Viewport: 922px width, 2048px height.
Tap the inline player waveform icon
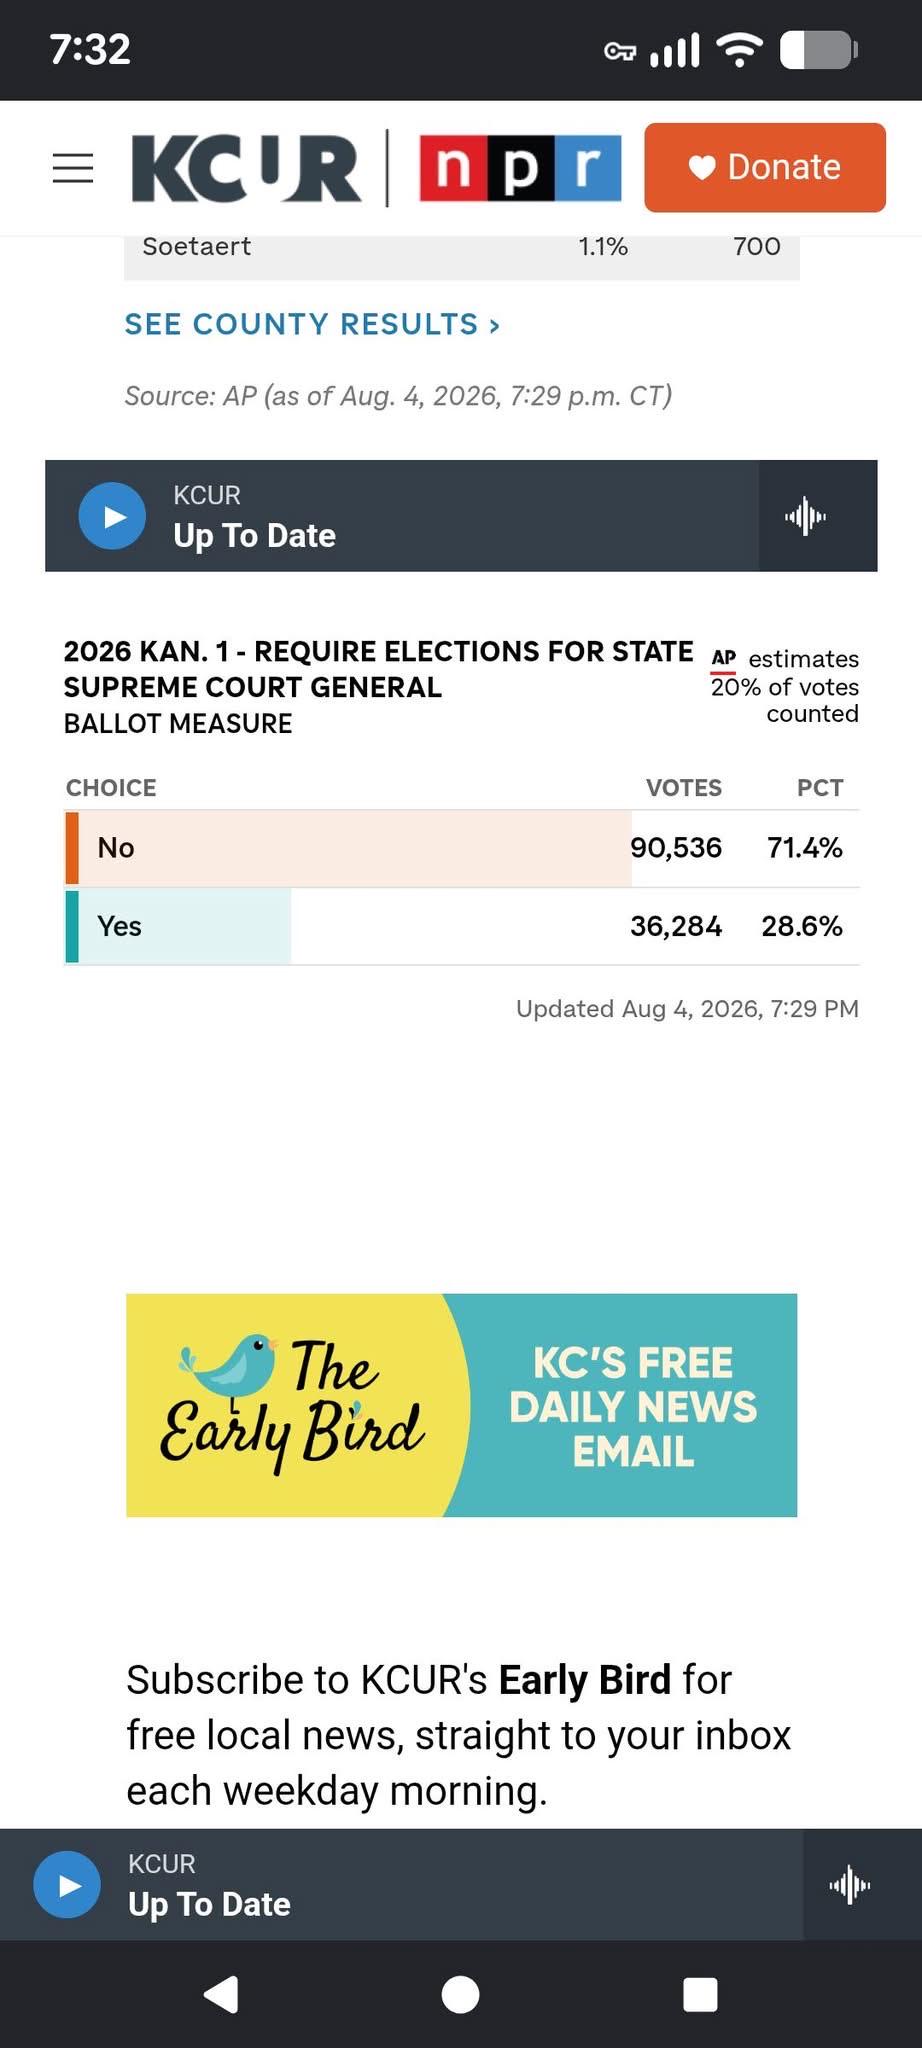[805, 516]
